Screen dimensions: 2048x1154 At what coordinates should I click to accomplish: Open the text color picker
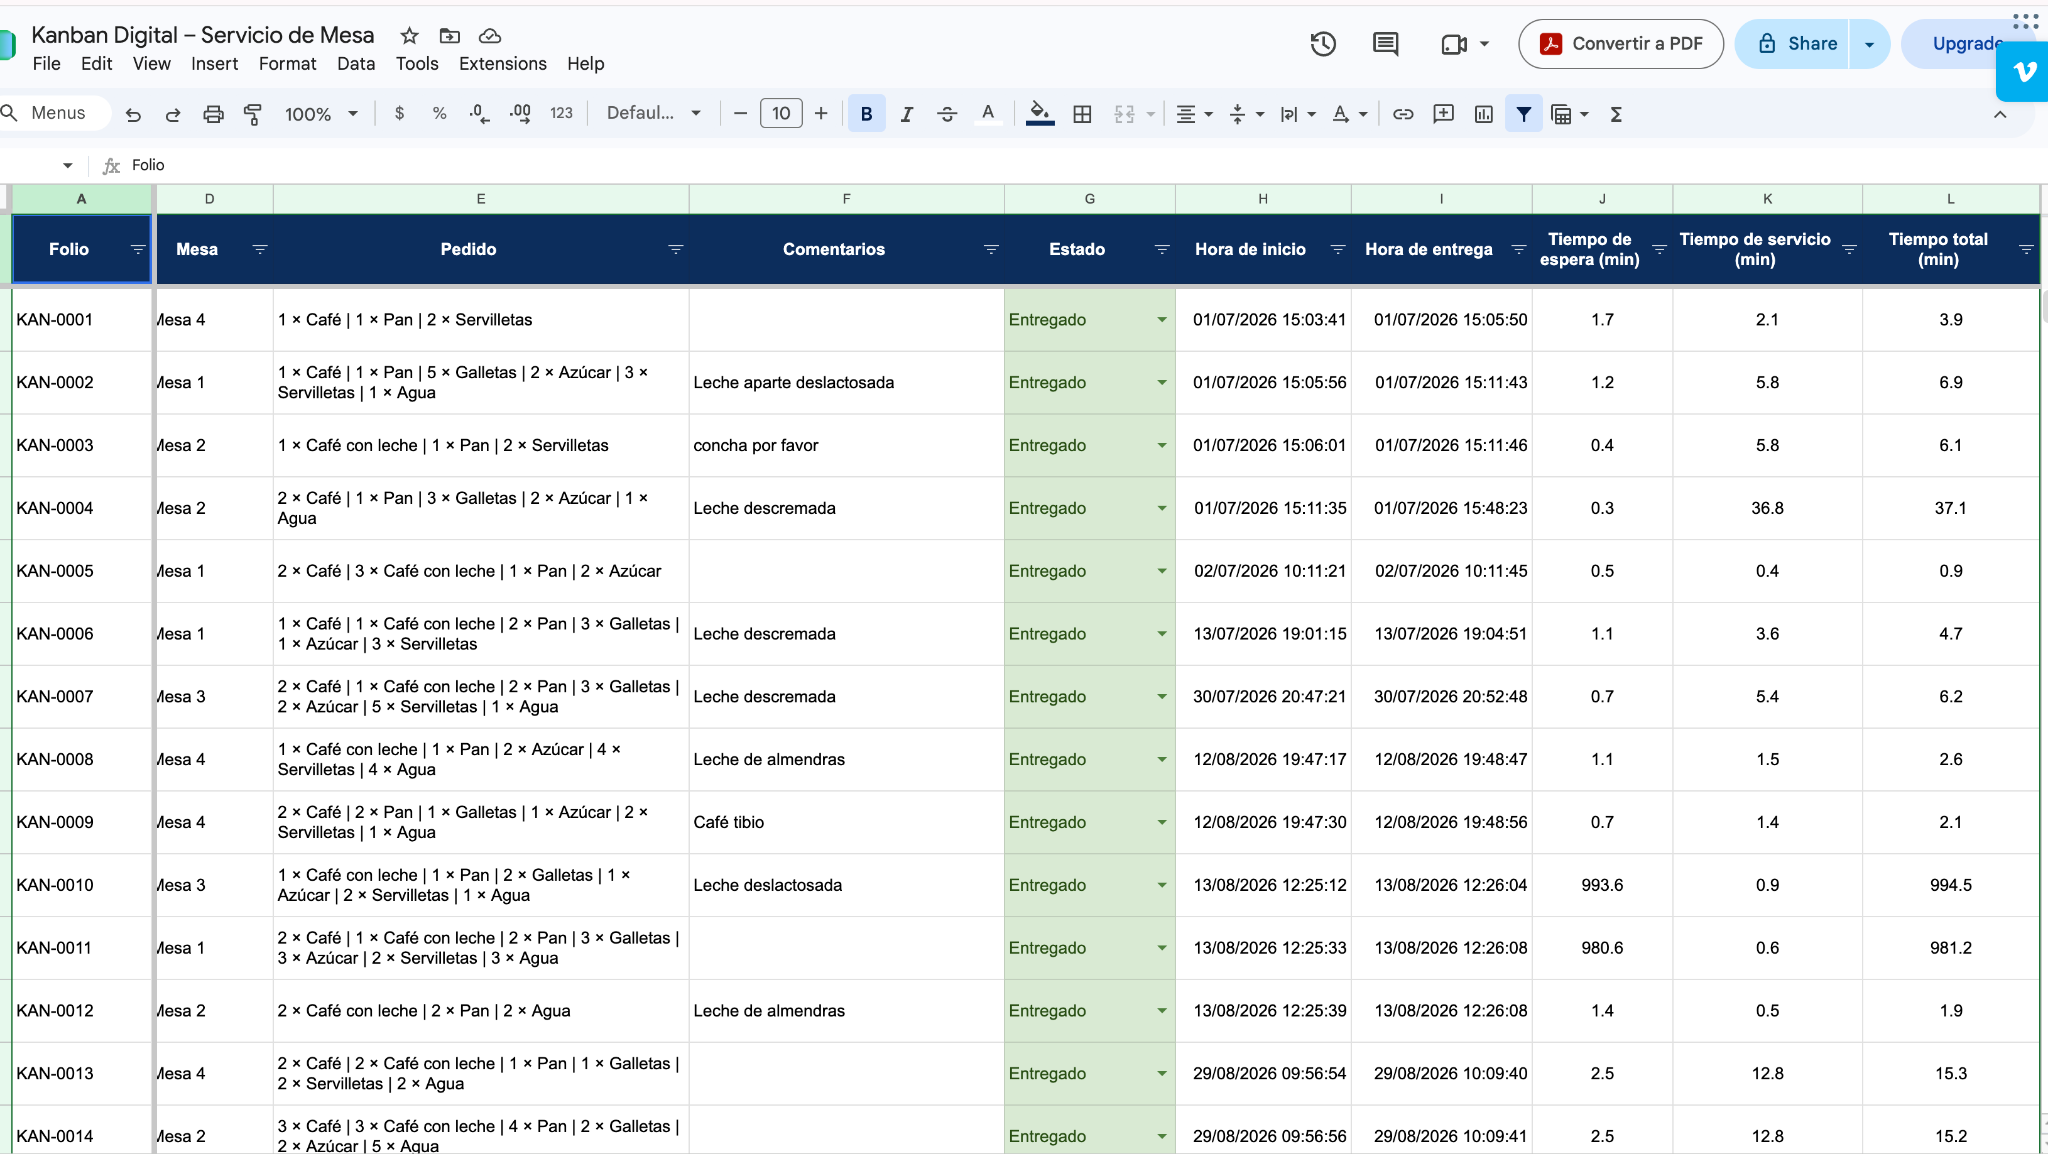988,114
